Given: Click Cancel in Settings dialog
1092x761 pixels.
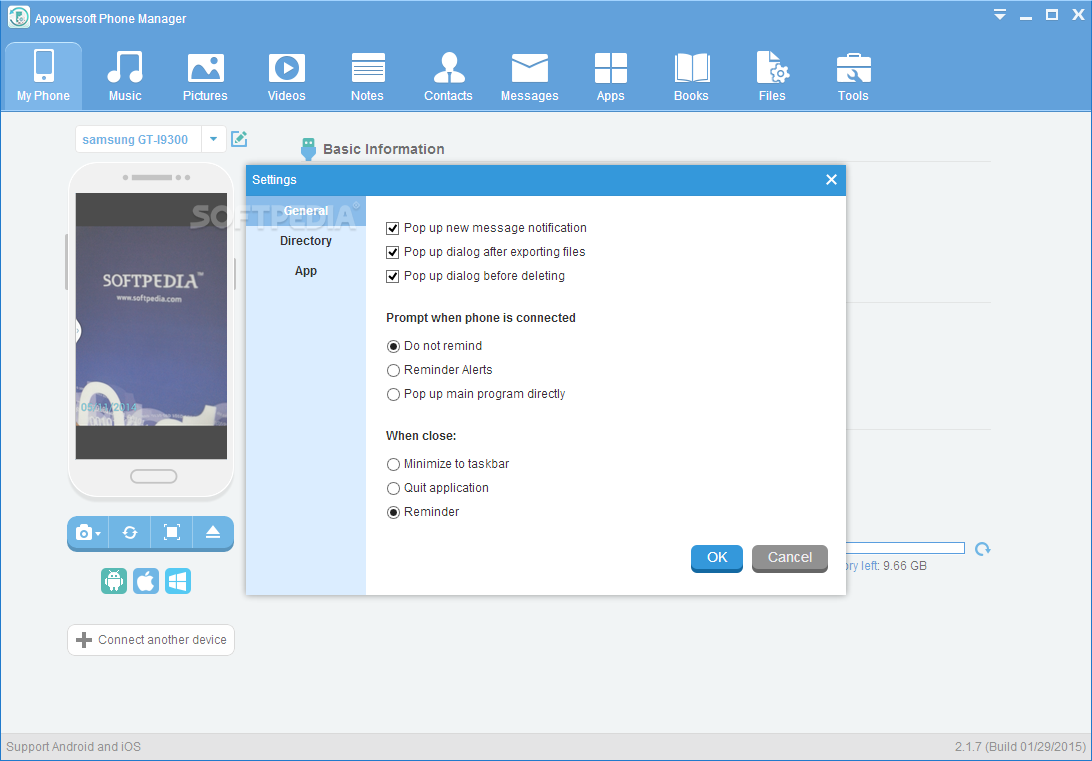Looking at the screenshot, I should 790,558.
